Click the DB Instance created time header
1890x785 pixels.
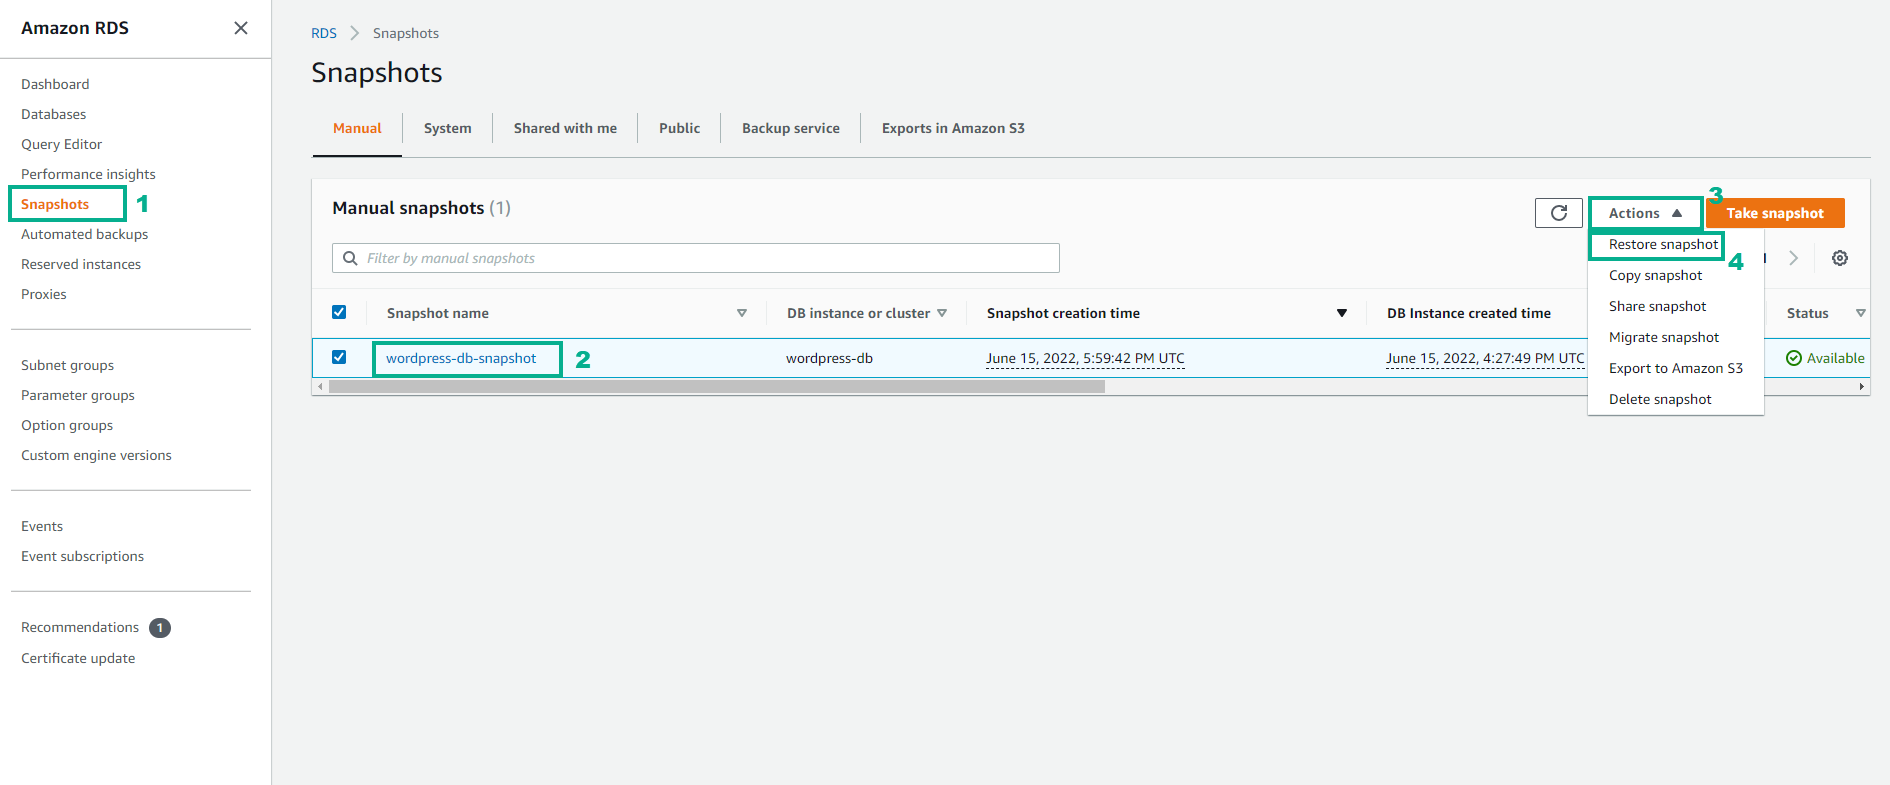pyautogui.click(x=1469, y=313)
